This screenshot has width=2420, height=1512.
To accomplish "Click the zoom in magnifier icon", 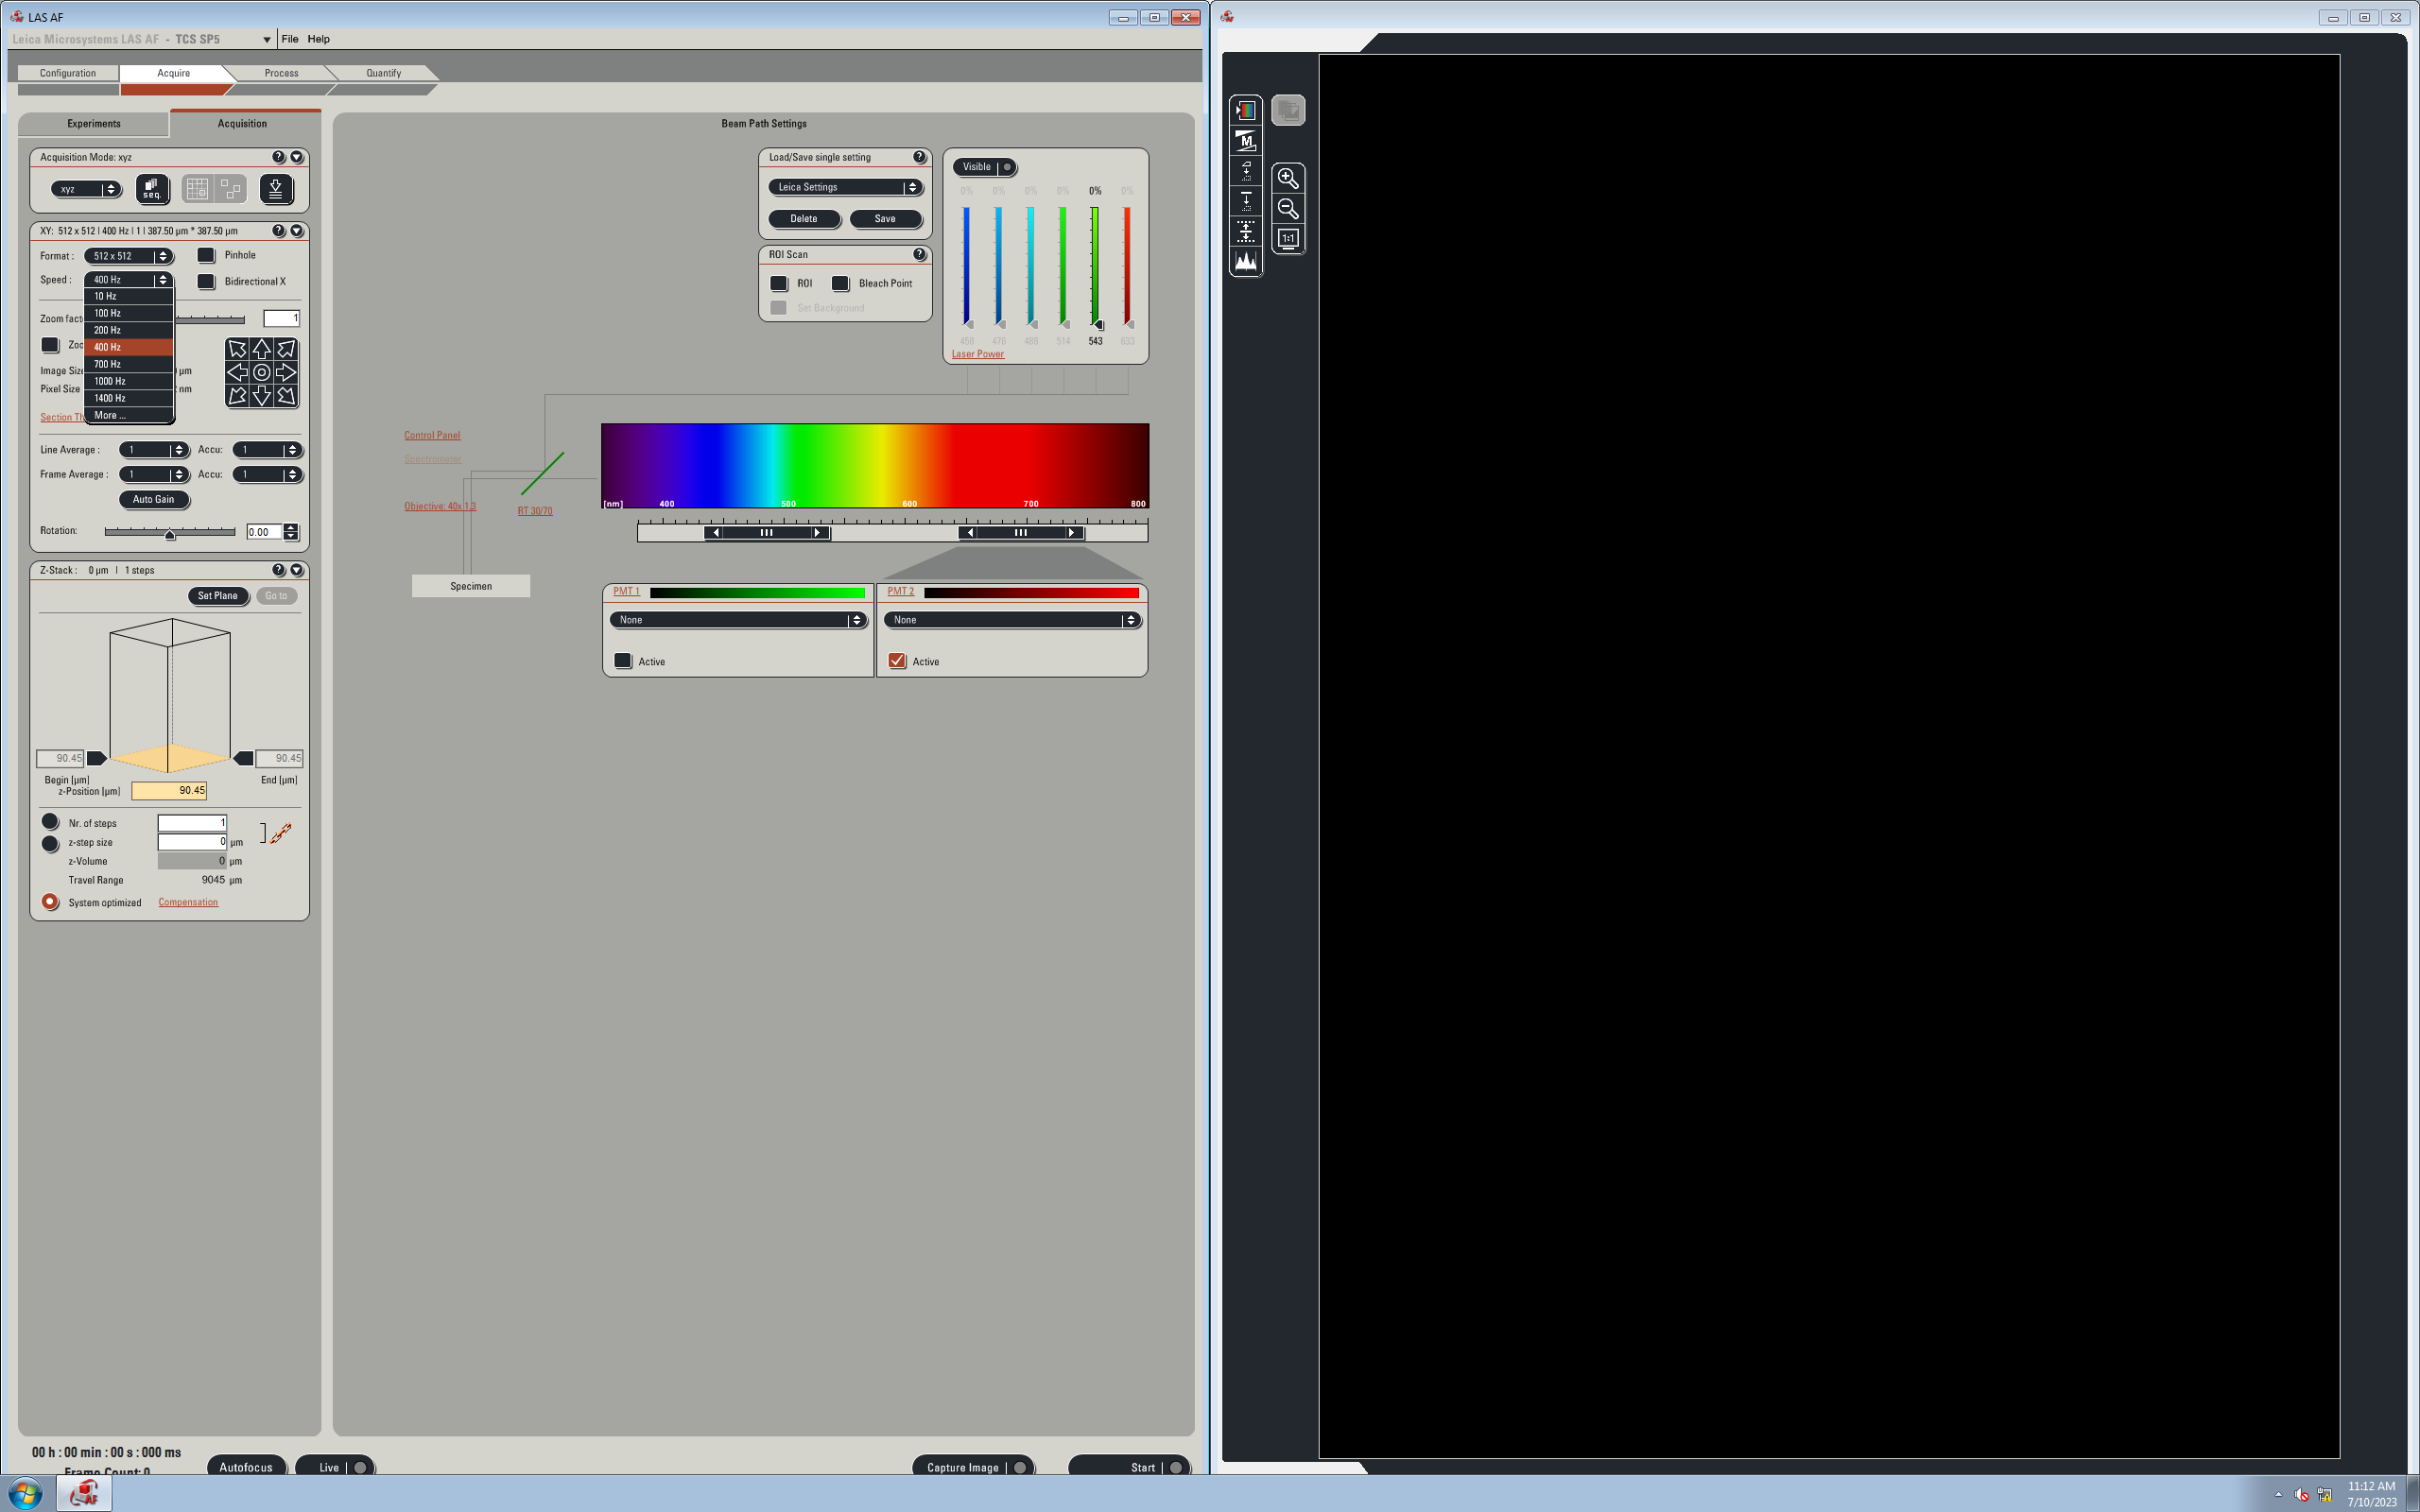I will pos(1288,178).
